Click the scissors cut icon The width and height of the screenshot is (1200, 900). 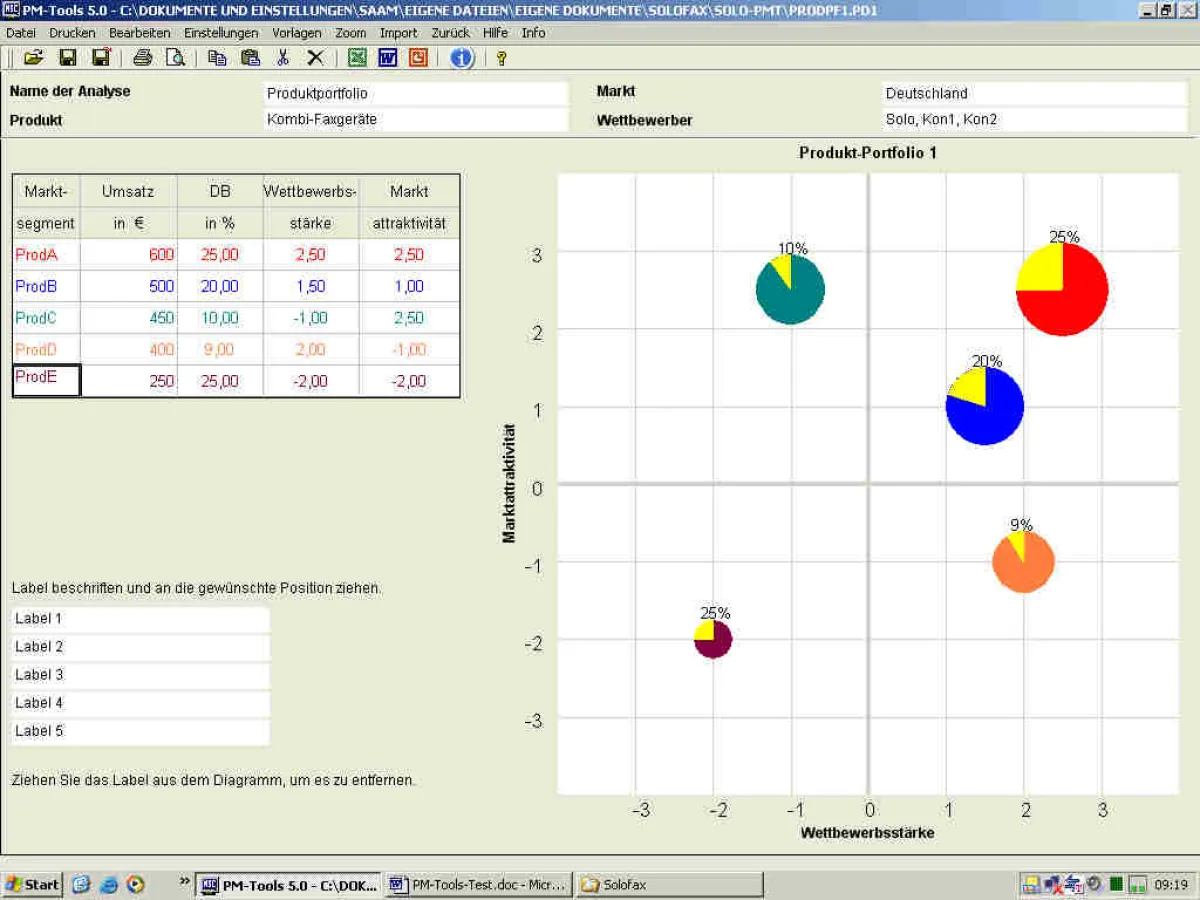tap(283, 58)
